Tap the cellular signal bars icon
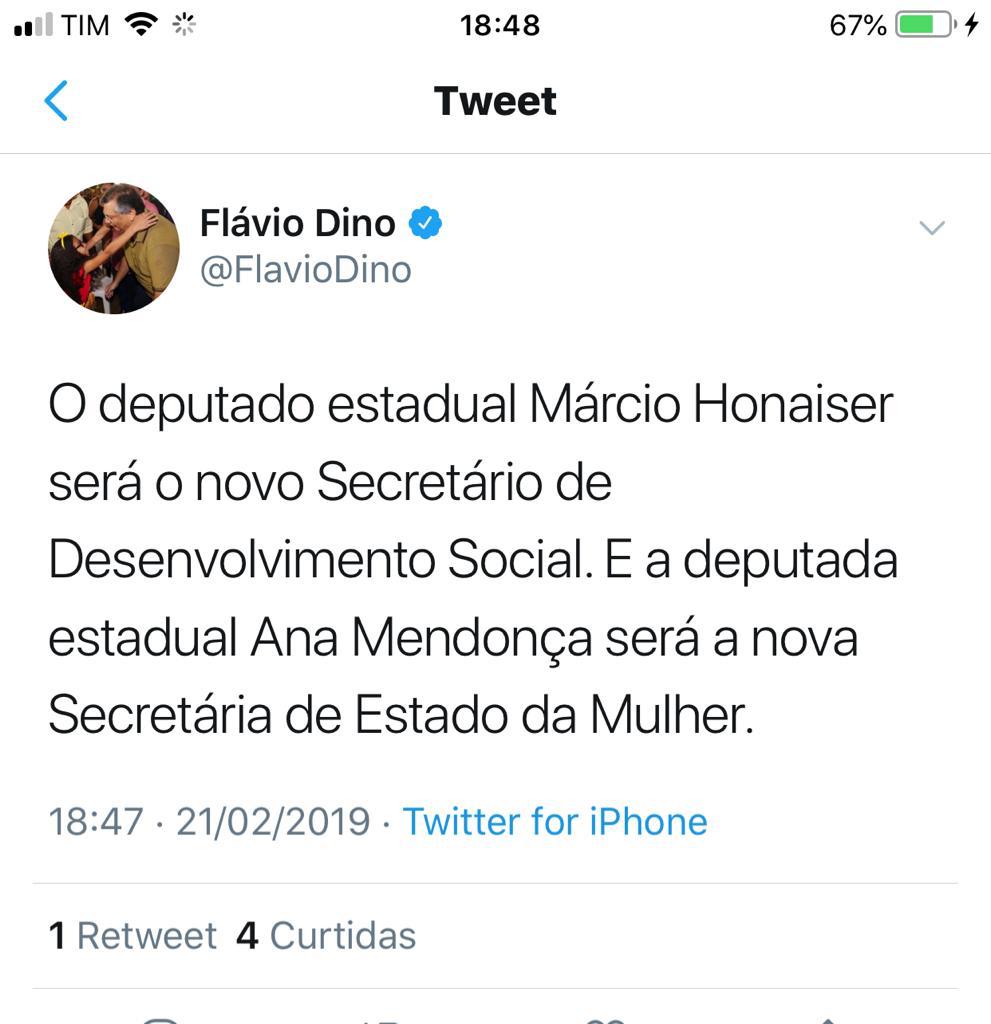 [x=33, y=26]
